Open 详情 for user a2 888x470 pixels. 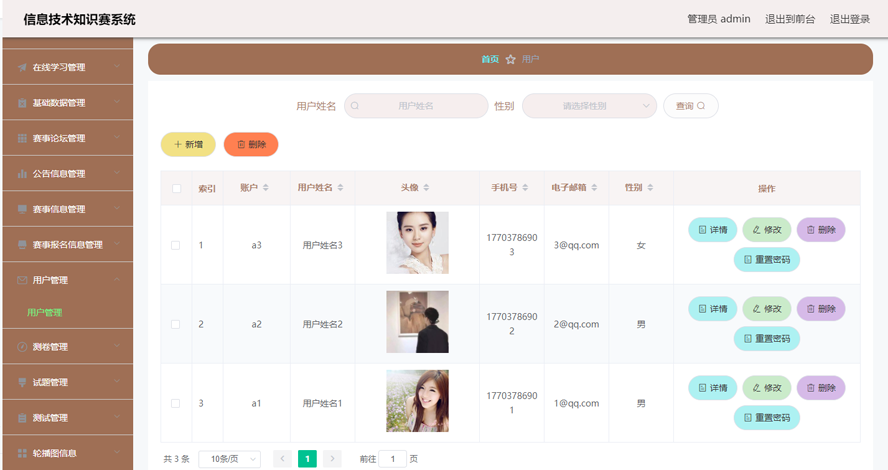click(x=712, y=309)
